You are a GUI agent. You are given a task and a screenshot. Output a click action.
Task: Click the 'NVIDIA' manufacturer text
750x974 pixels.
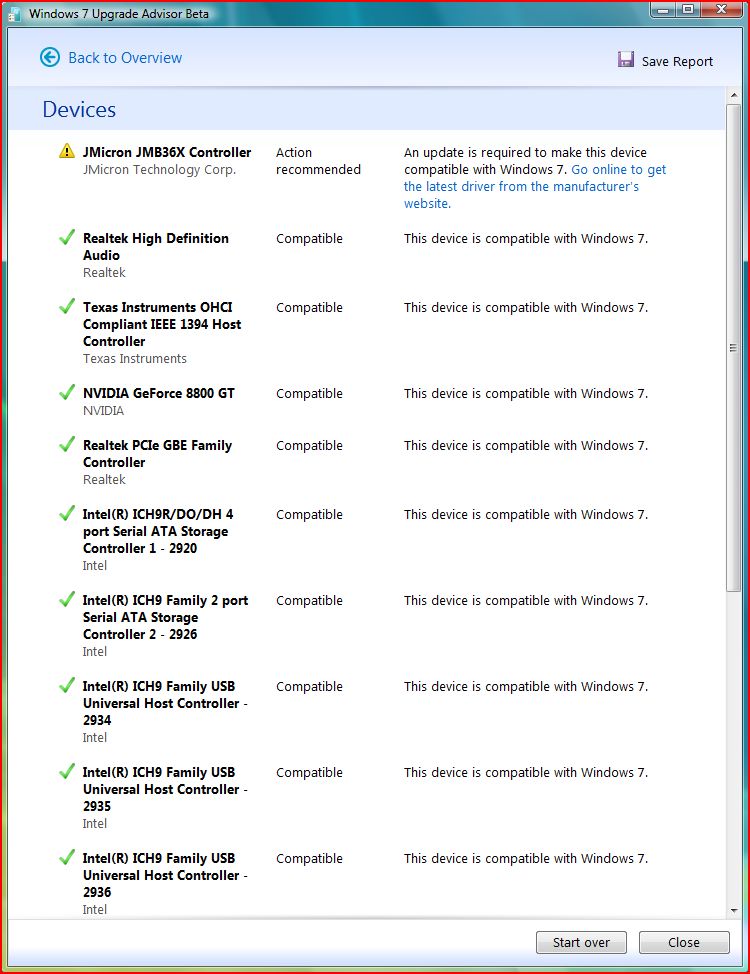(x=103, y=411)
